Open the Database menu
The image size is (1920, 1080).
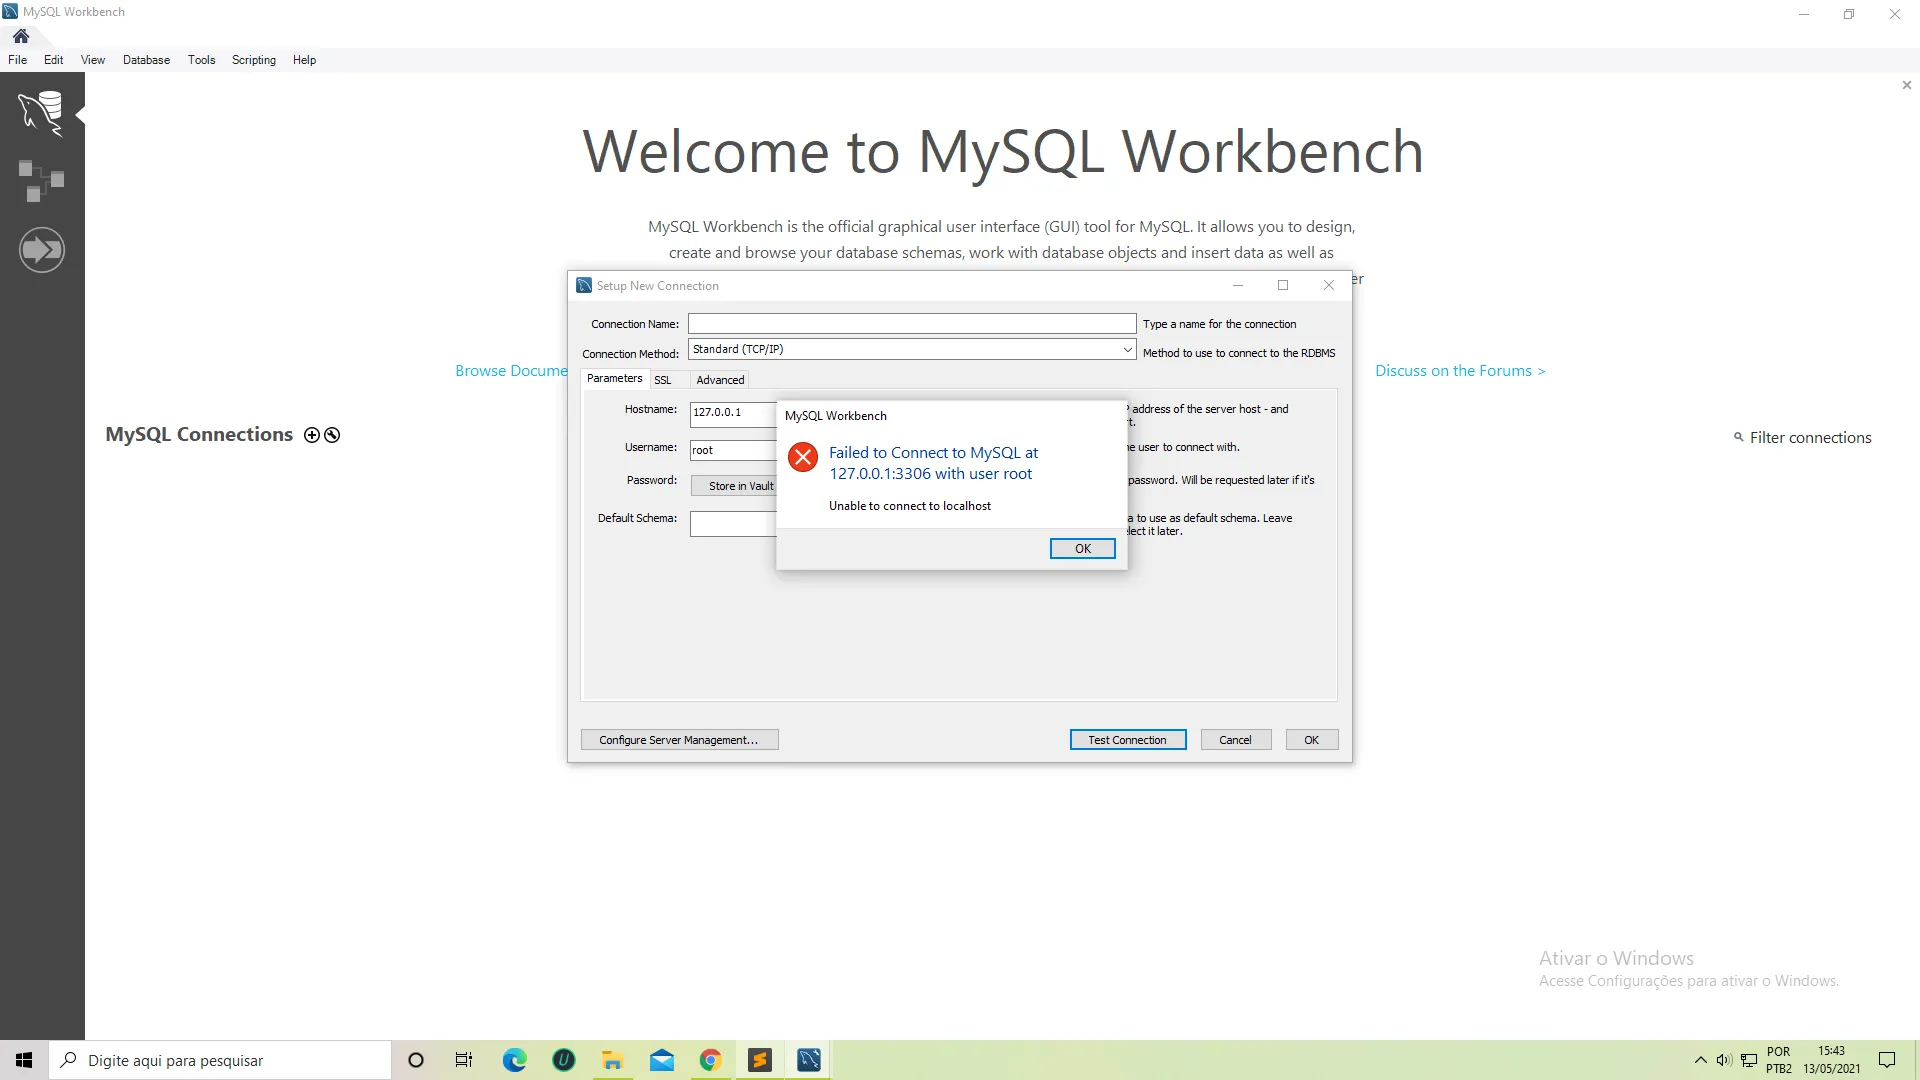tap(146, 60)
